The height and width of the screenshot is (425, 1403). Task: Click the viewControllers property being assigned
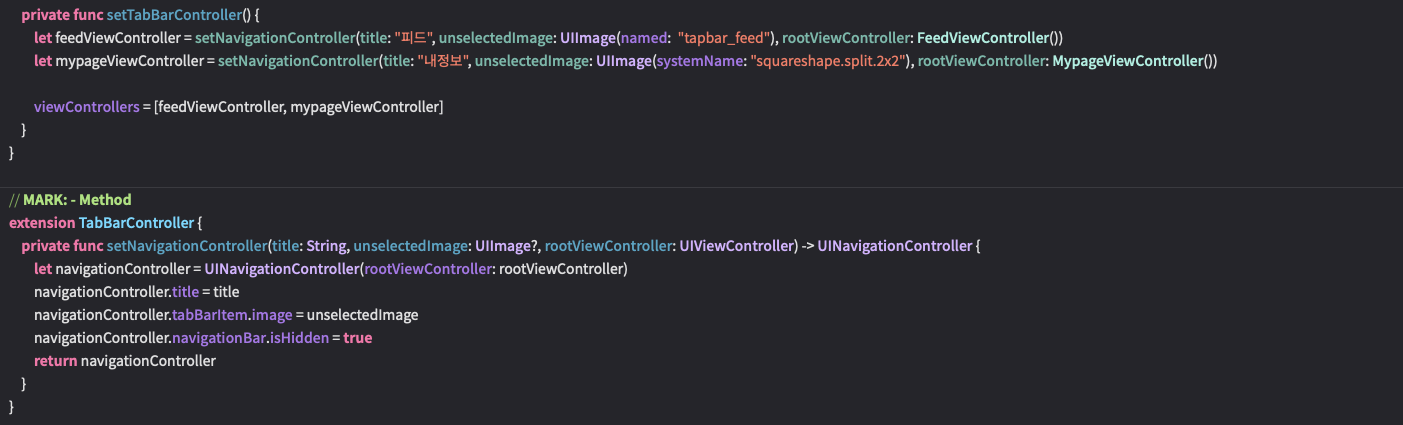86,106
